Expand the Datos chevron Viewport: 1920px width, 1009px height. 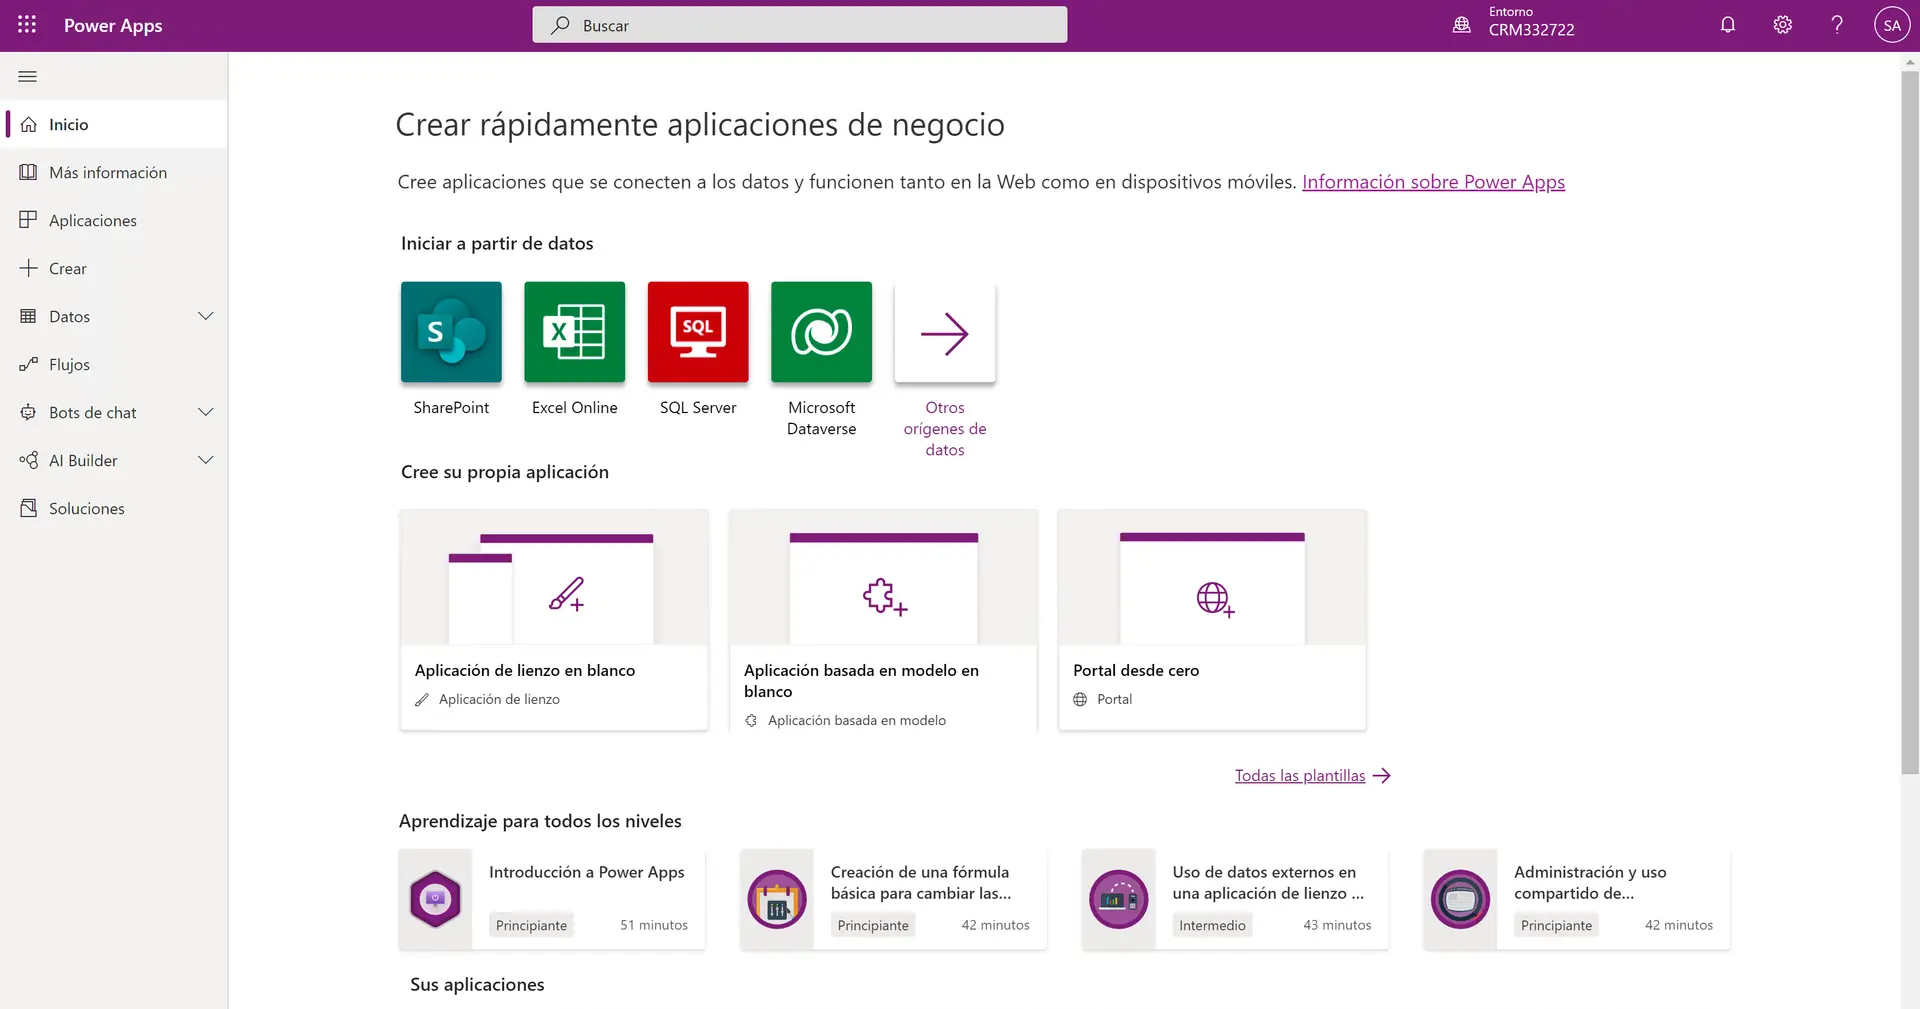point(206,316)
